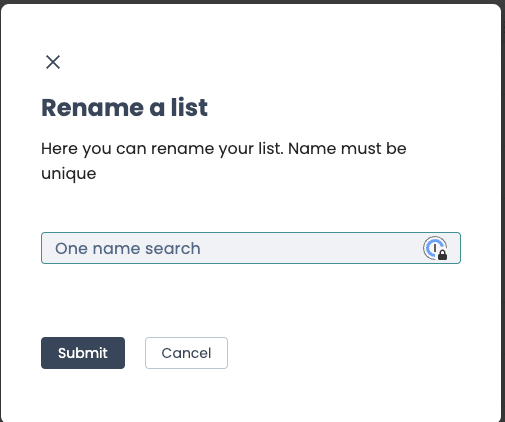
Task: Click the word 'list' in the dialog title
Action: coord(189,108)
